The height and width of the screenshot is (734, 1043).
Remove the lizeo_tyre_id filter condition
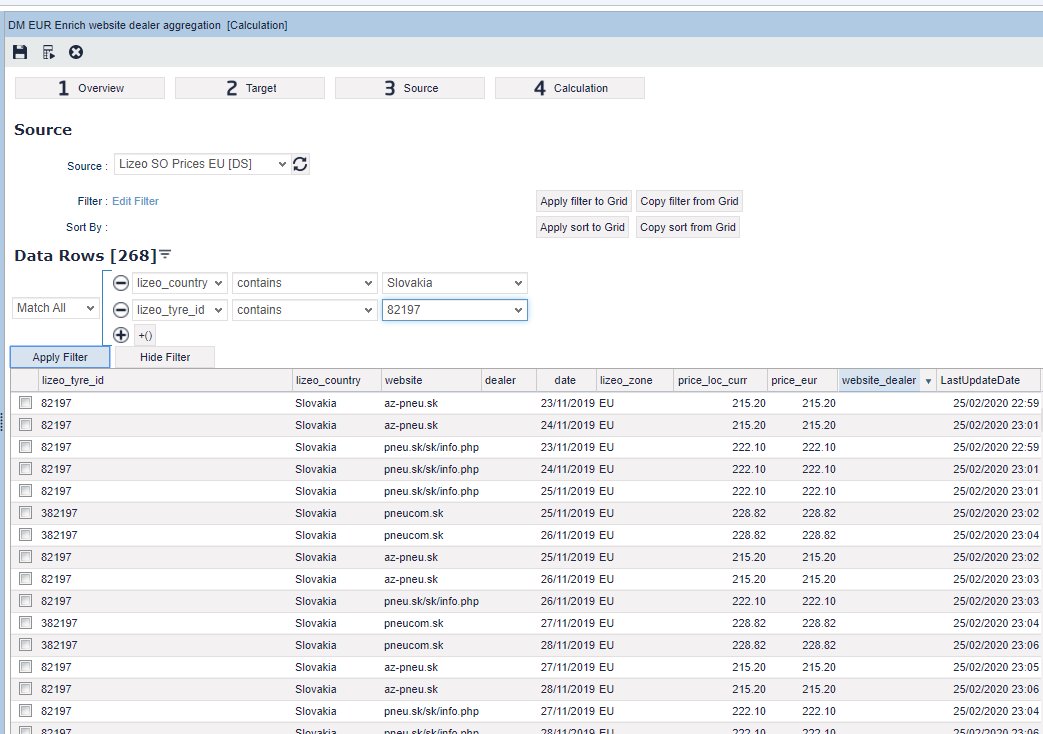[x=120, y=310]
